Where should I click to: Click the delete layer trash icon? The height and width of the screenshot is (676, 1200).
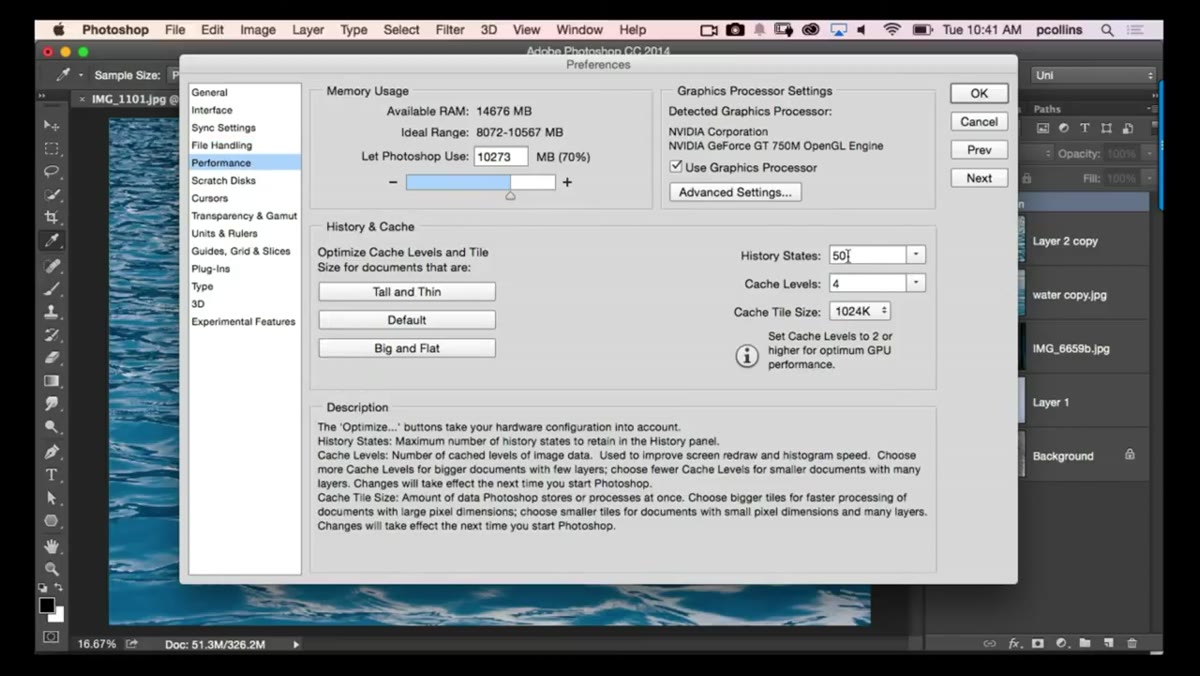(x=1132, y=643)
